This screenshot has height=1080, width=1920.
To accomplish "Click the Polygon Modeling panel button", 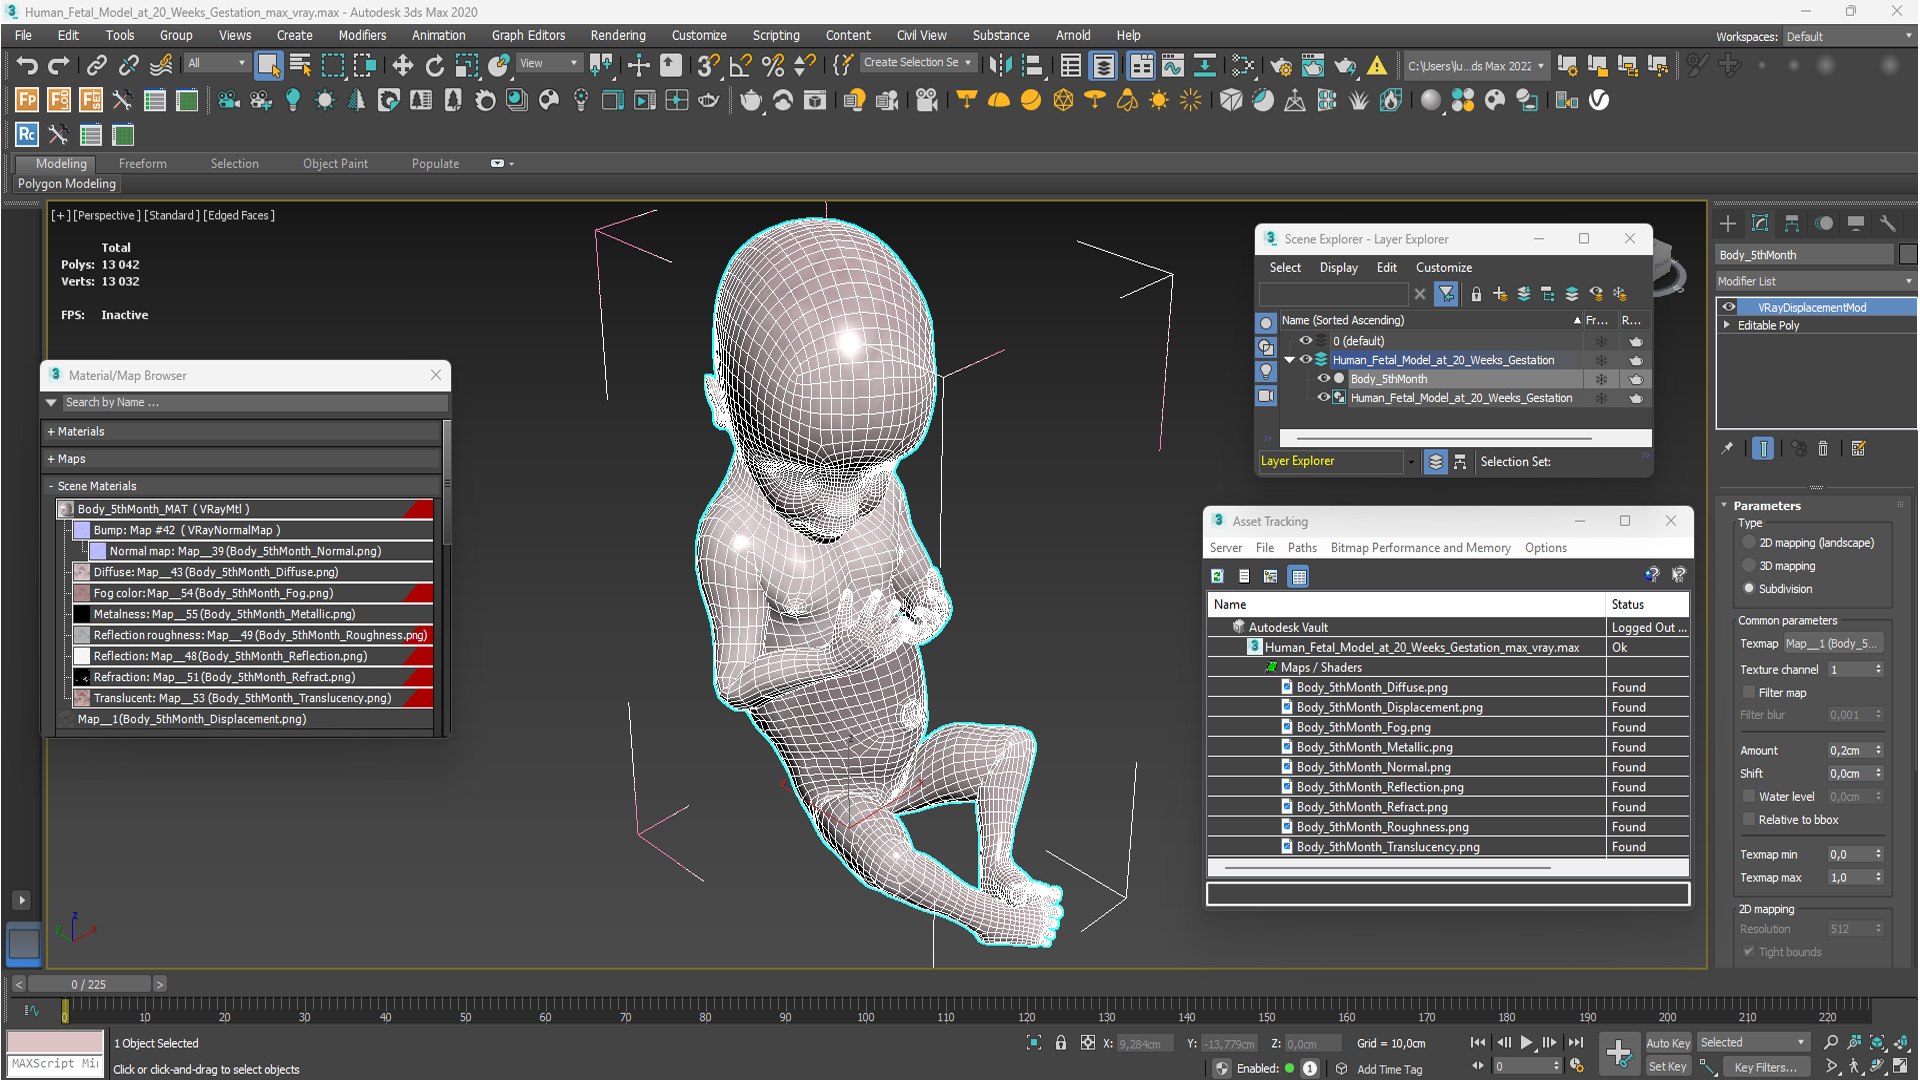I will click(x=67, y=184).
